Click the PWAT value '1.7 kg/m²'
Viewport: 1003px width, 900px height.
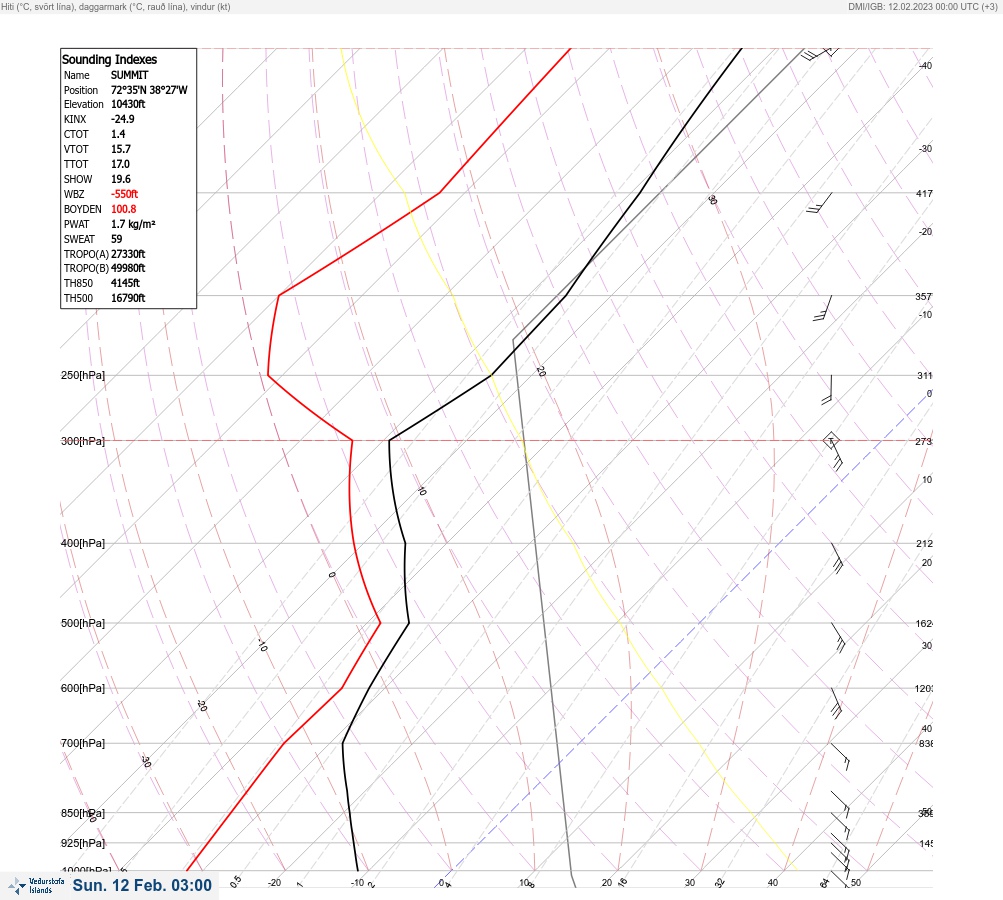[133, 224]
